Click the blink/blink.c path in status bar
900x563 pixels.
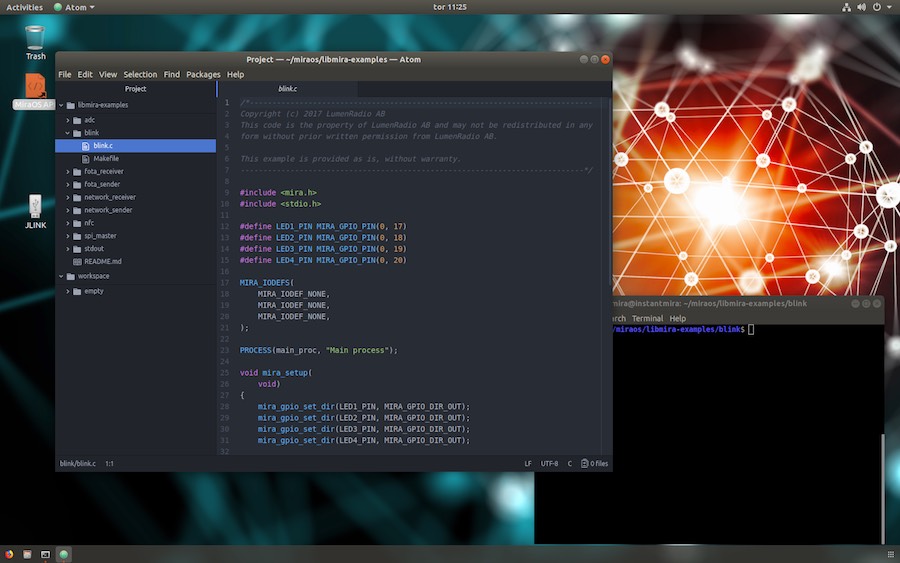[77, 464]
